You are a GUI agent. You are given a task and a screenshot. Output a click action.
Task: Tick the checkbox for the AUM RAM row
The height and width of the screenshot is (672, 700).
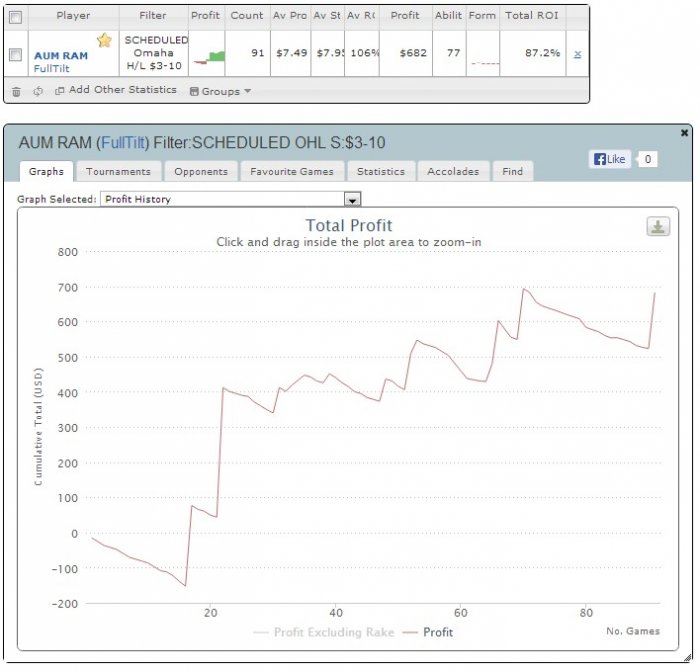pos(16,54)
